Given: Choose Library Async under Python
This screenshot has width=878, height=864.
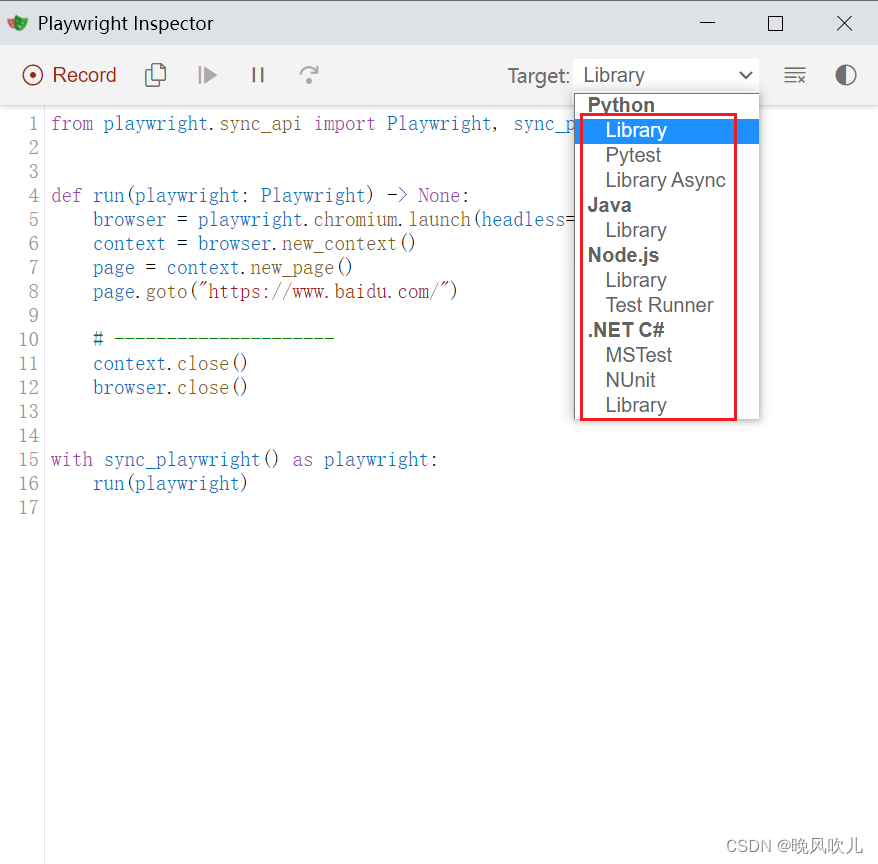Looking at the screenshot, I should (667, 180).
